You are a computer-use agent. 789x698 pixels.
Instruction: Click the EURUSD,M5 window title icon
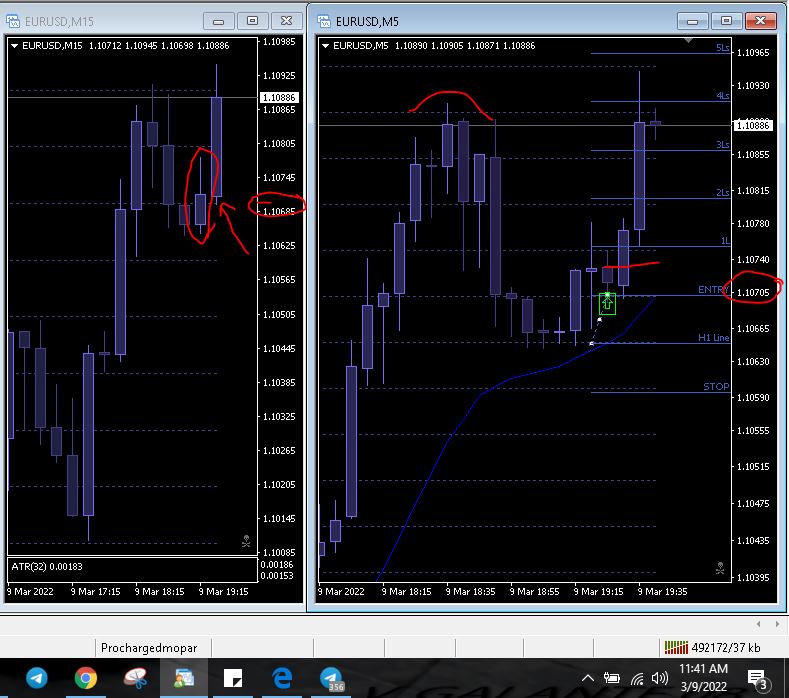pos(324,21)
